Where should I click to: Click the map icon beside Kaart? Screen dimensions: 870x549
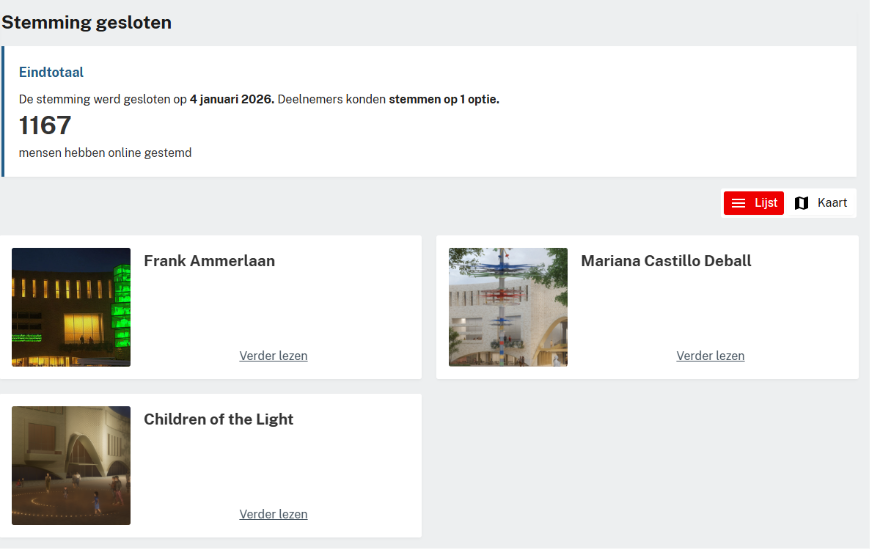click(801, 203)
